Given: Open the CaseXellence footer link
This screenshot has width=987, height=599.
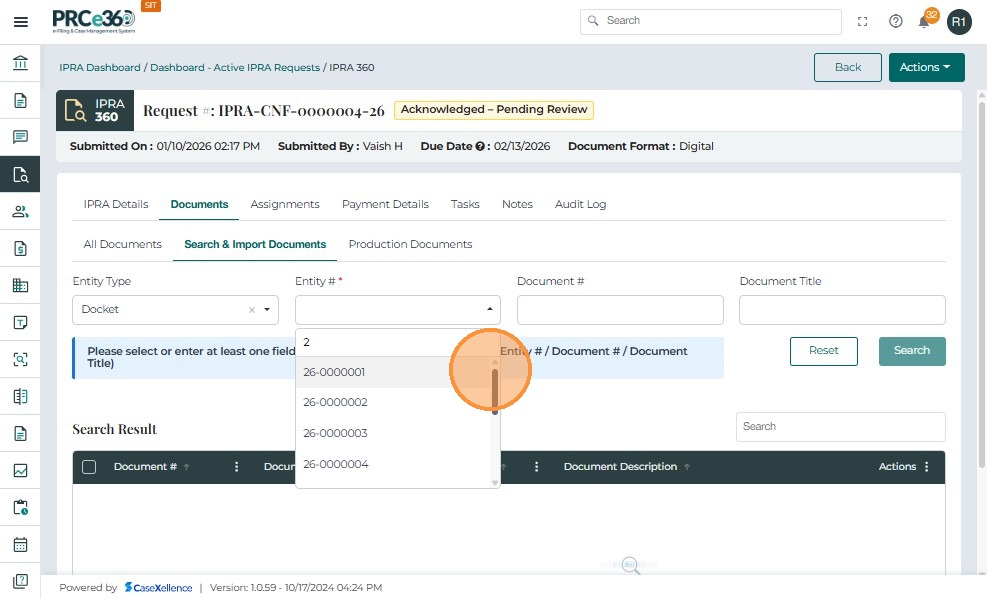Looking at the screenshot, I should (x=158, y=588).
